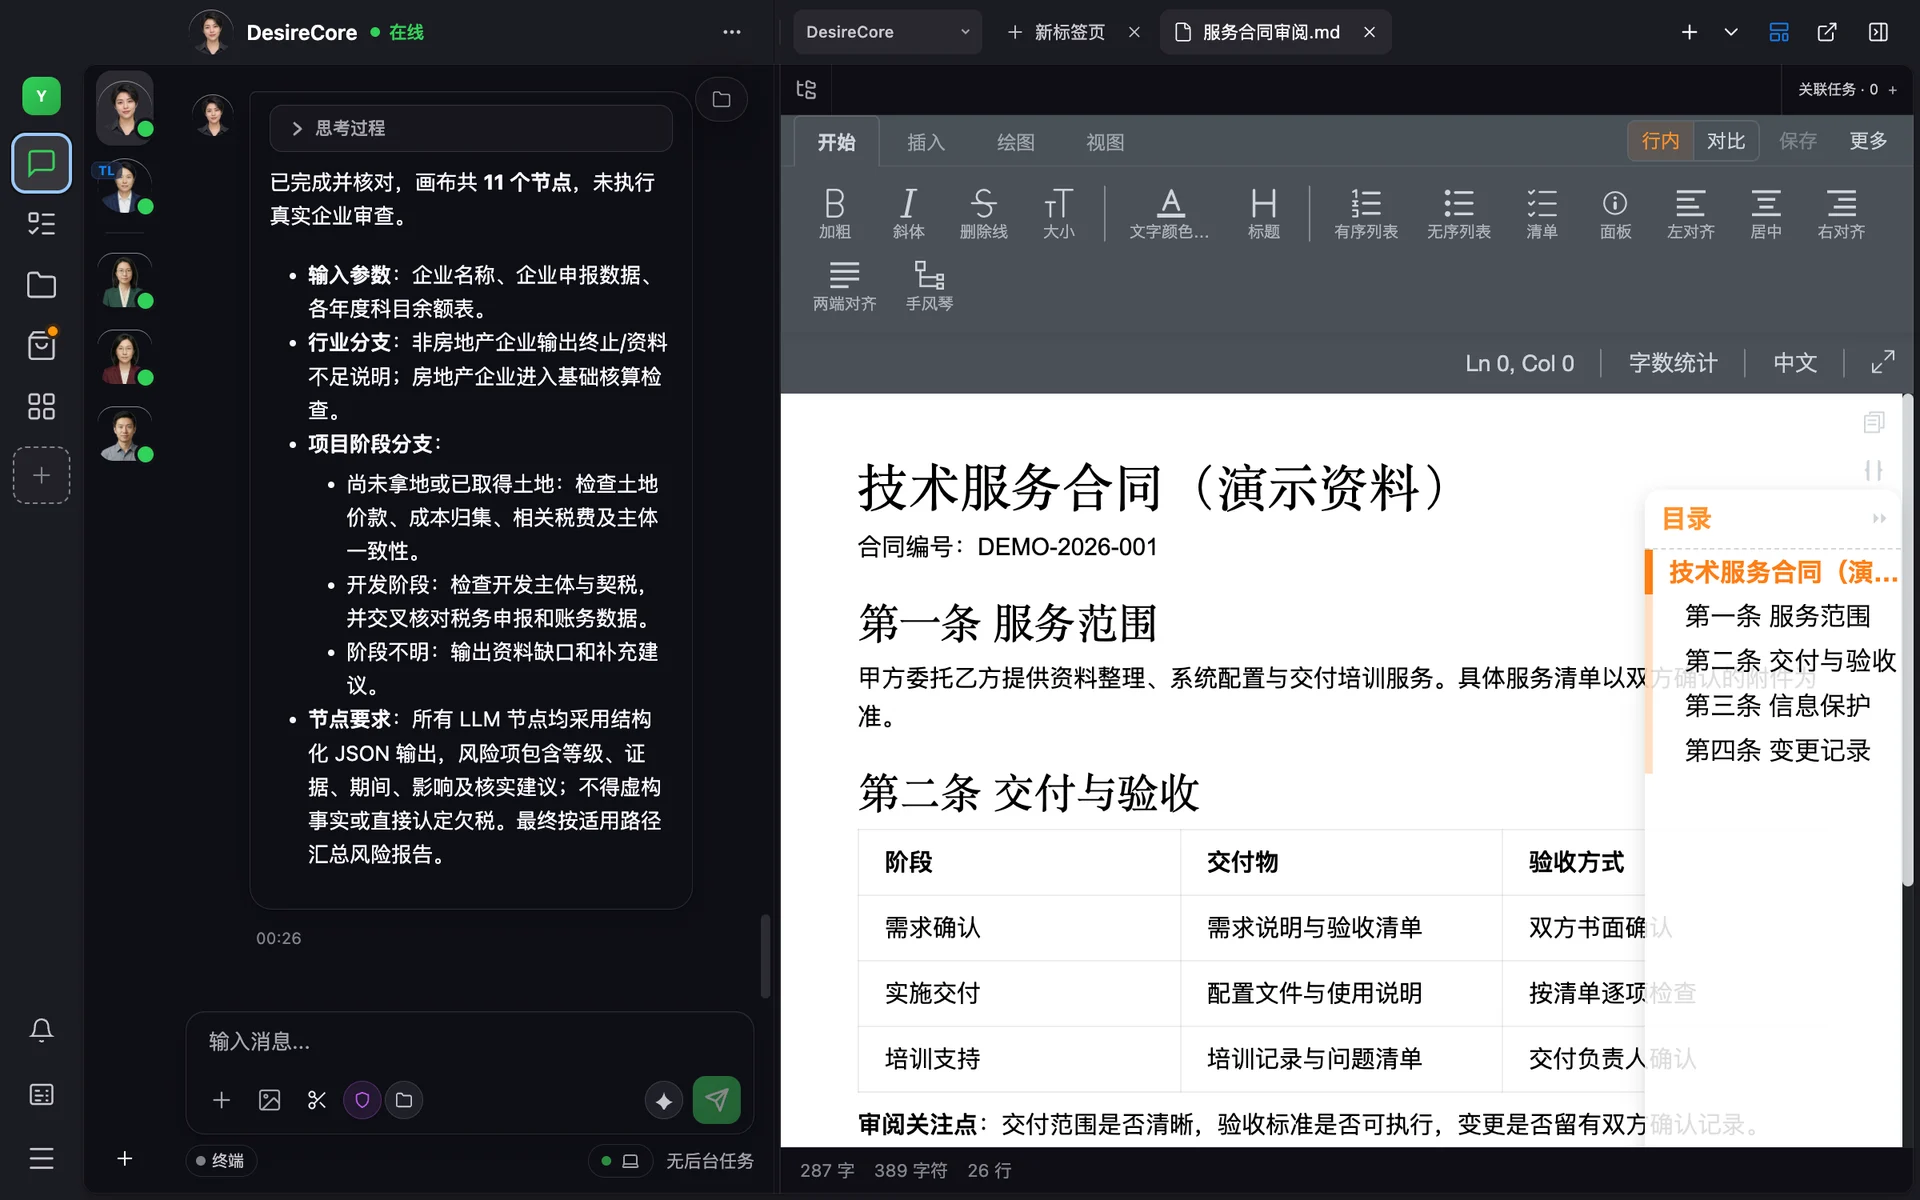Viewport: 1920px width, 1200px height.
Task: Open the 文字颜色 text color picker
Action: coord(1169,214)
